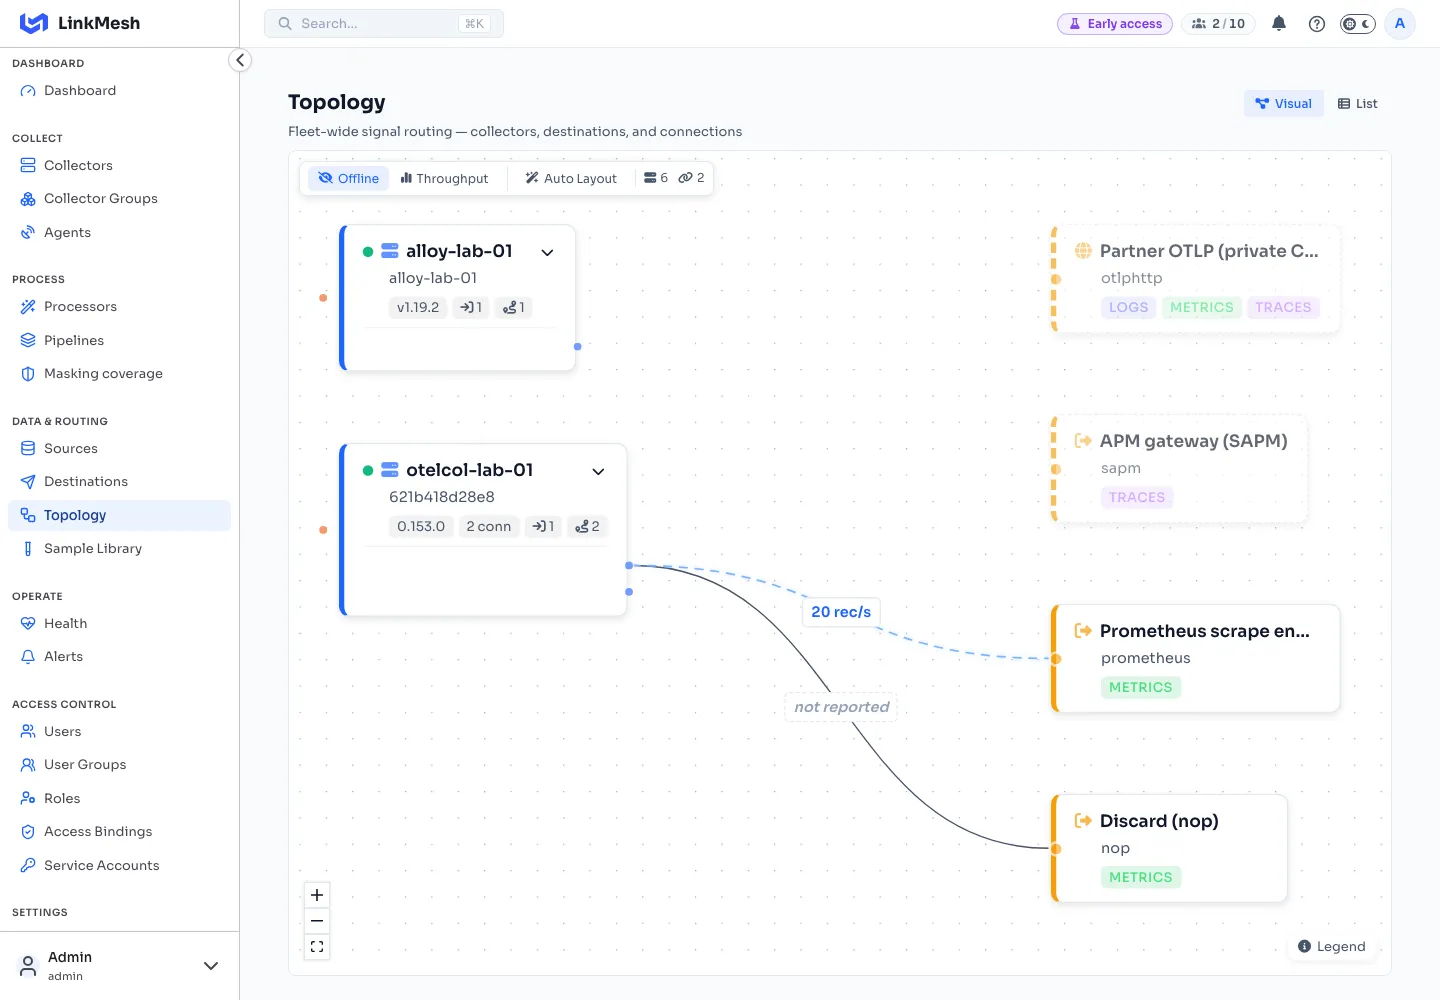Switch to Visual view
Screen dimensions: 1440x1000
point(1284,103)
